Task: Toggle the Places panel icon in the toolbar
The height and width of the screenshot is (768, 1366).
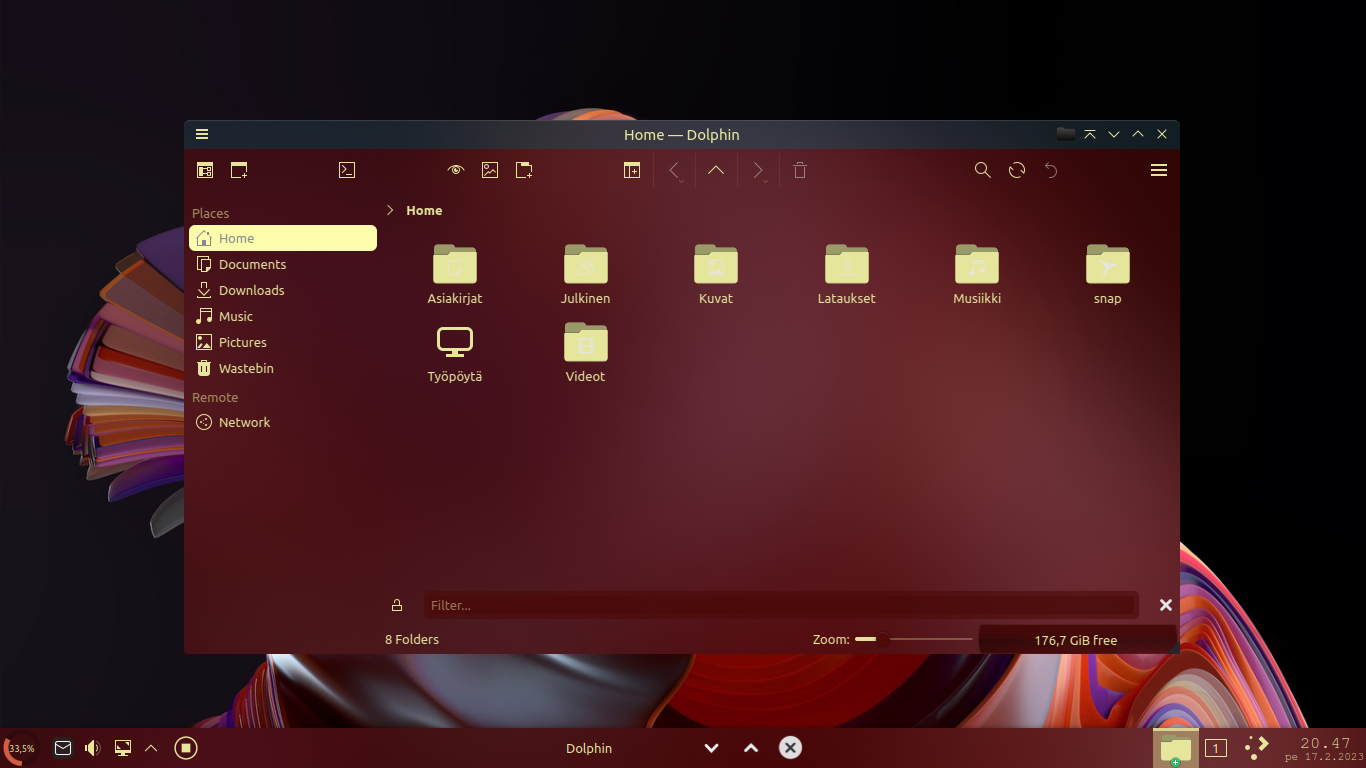Action: coord(205,170)
